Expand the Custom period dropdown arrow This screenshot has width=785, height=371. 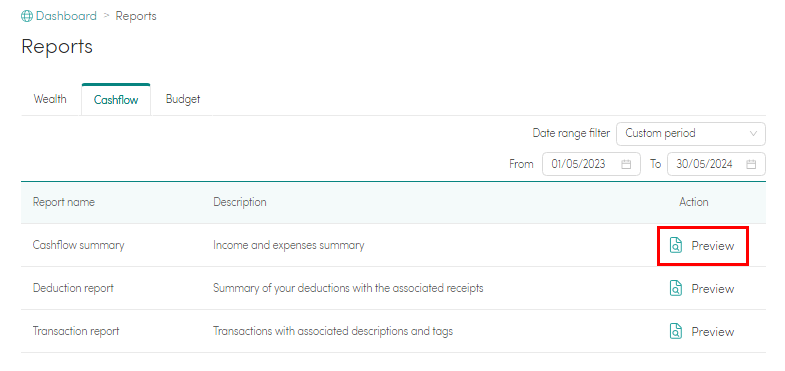pyautogui.click(x=753, y=134)
